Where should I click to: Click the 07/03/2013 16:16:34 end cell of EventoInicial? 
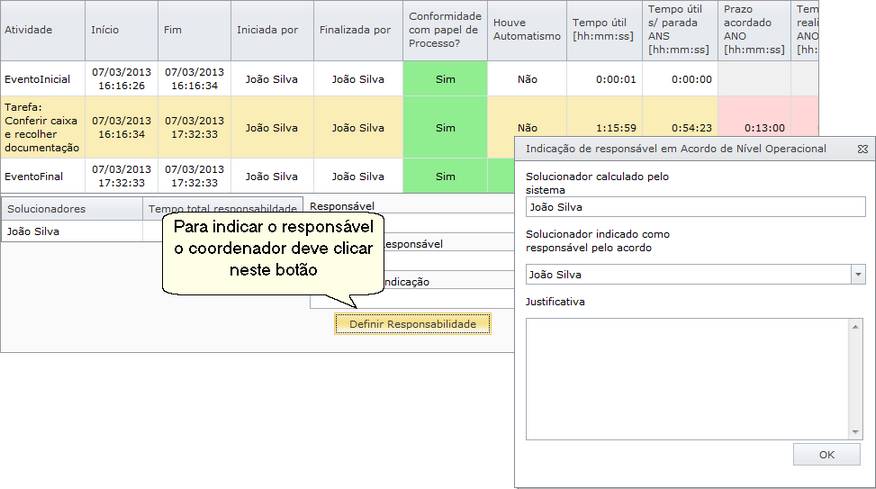coord(194,79)
